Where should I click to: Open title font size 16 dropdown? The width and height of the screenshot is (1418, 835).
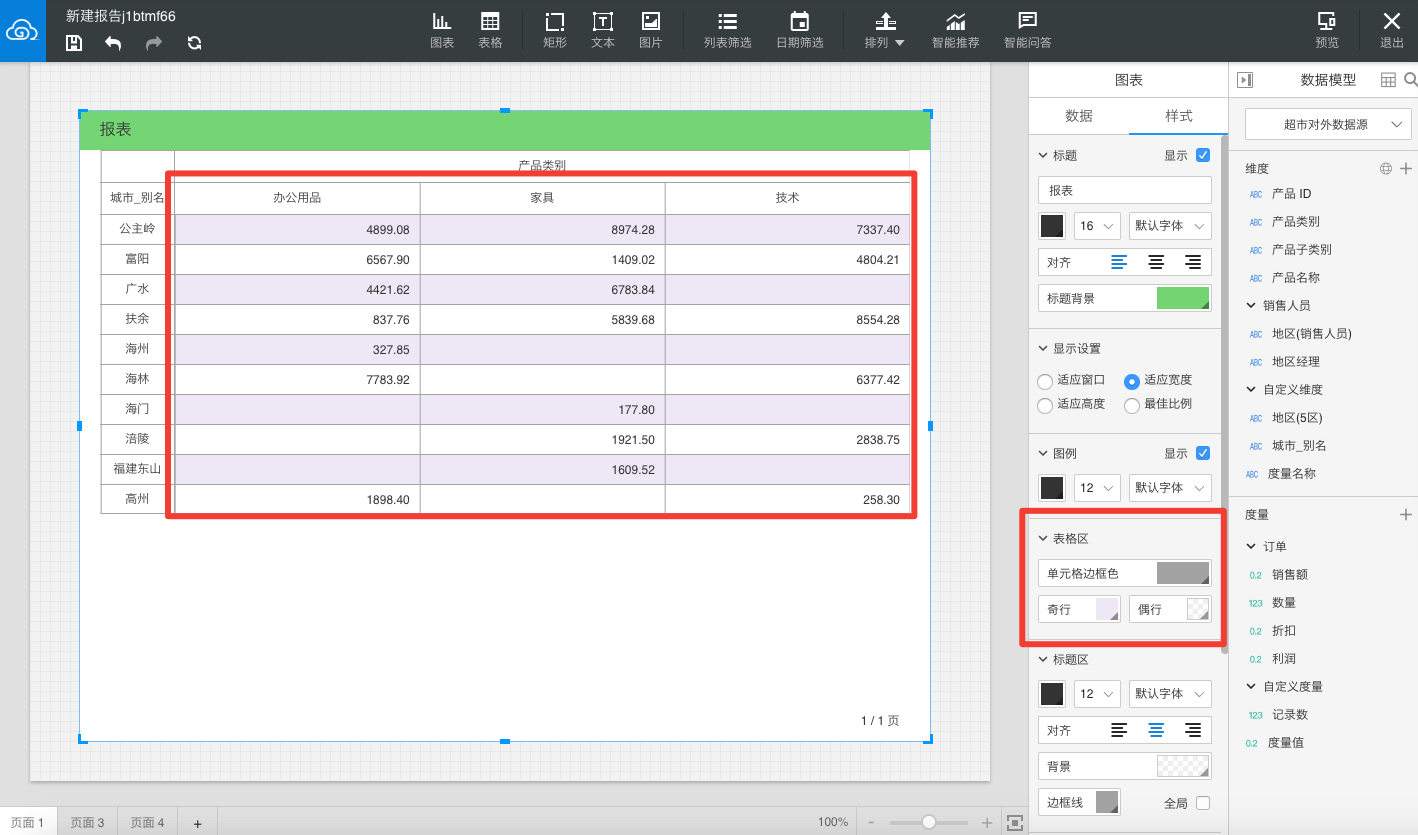(1097, 226)
